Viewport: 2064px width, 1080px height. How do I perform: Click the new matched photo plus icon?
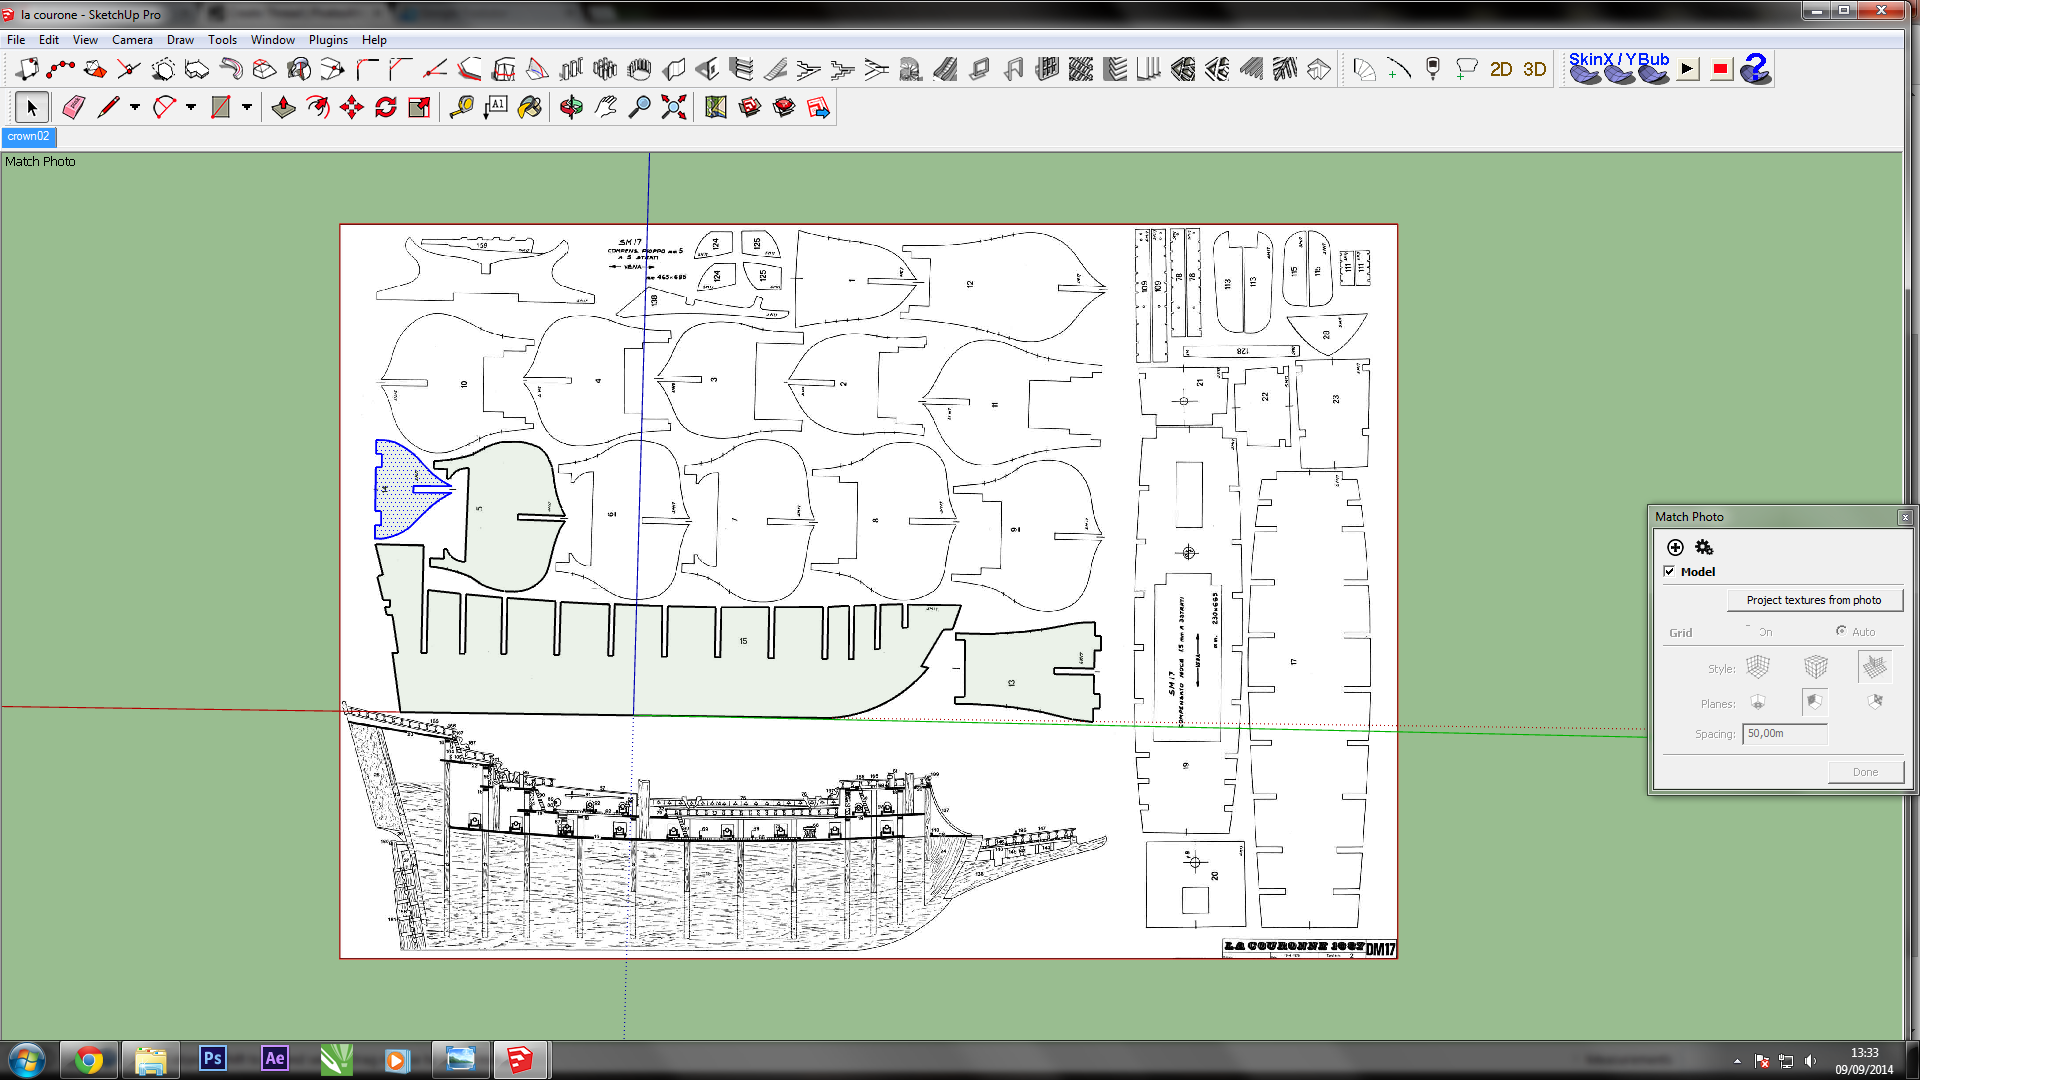[1675, 547]
